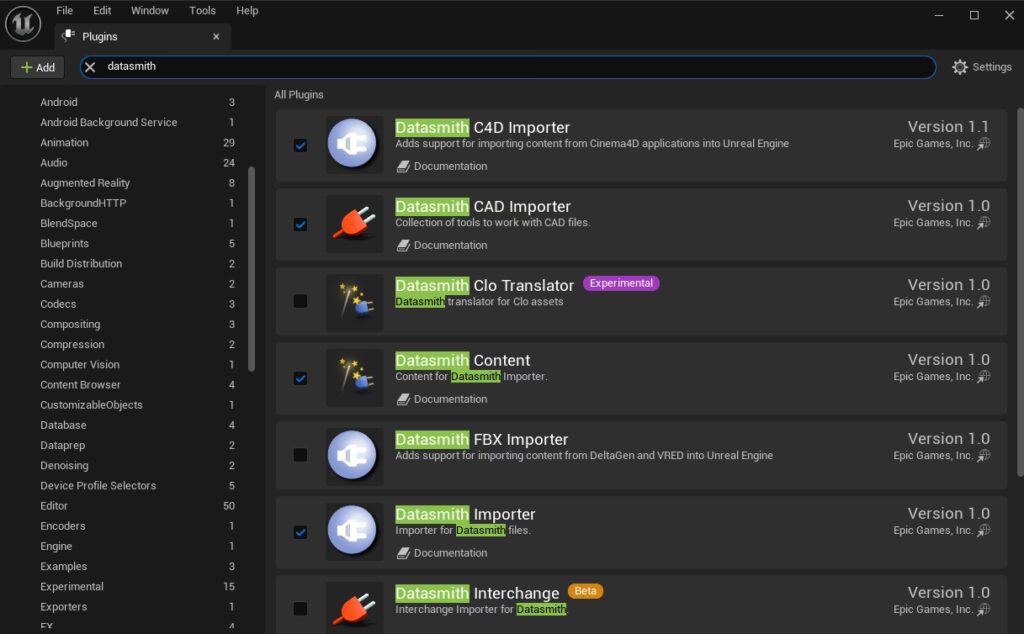Clear the datasmith search with X icon
The width and height of the screenshot is (1024, 634).
tap(90, 67)
